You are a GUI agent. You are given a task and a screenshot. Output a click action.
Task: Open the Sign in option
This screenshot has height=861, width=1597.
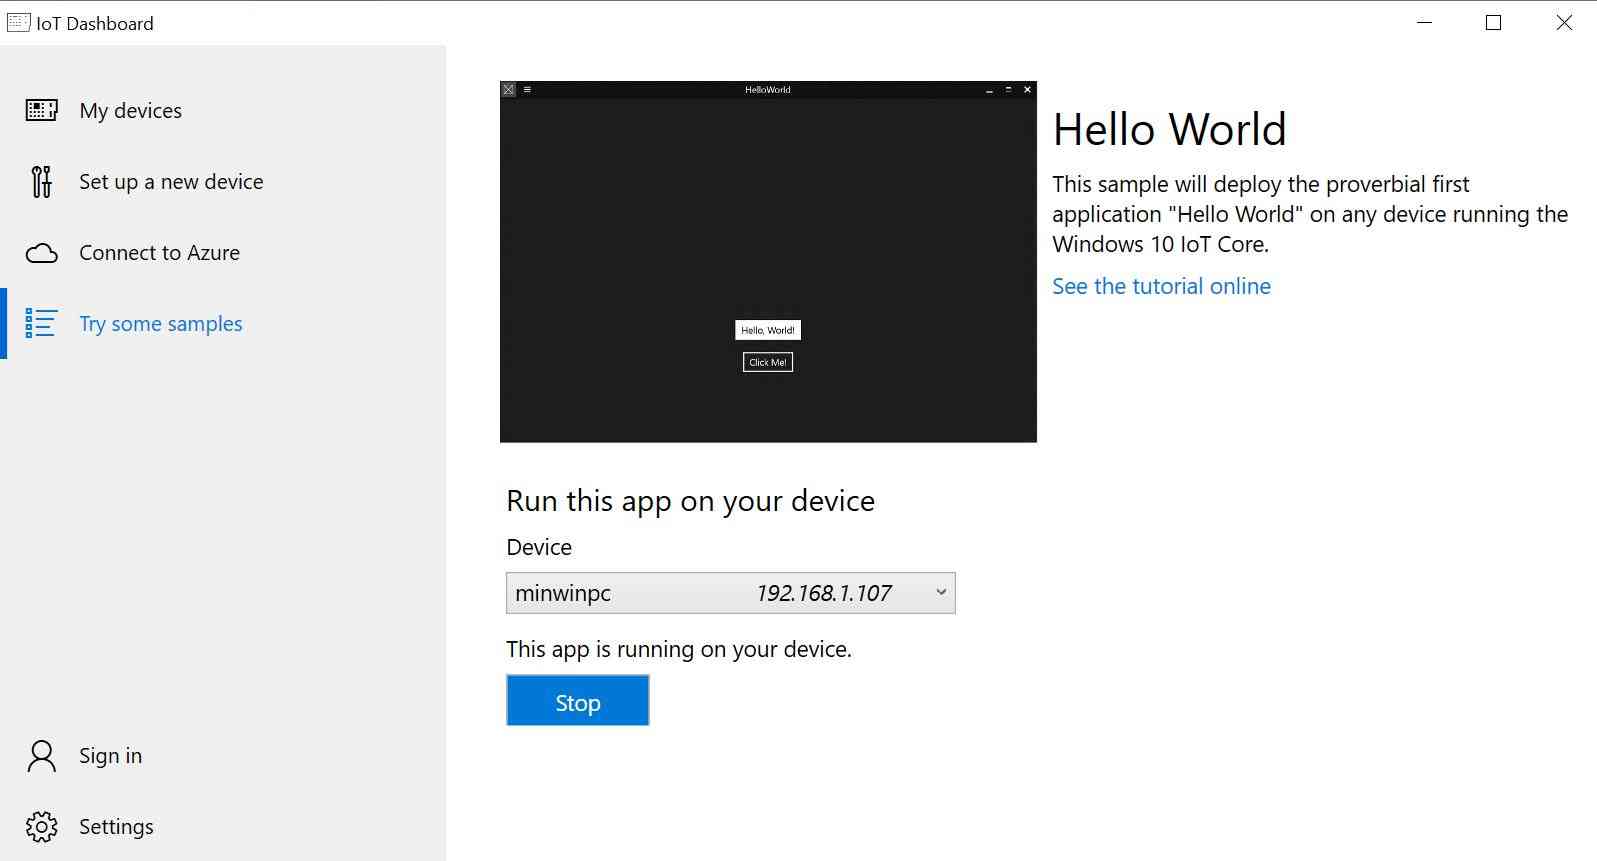pos(223,756)
